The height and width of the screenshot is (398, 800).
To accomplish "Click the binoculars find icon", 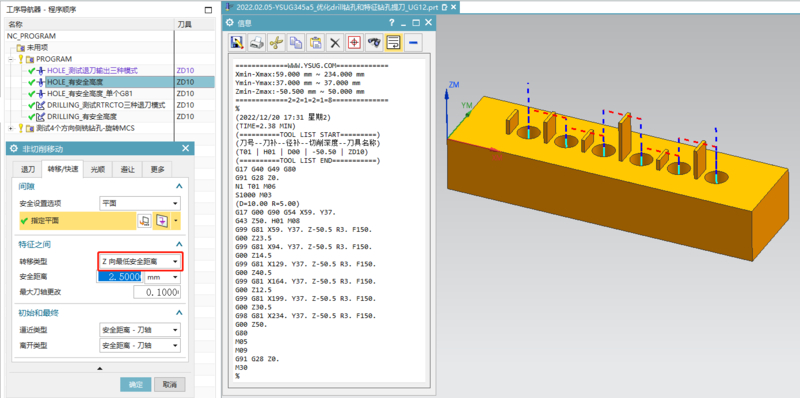I will tap(373, 43).
